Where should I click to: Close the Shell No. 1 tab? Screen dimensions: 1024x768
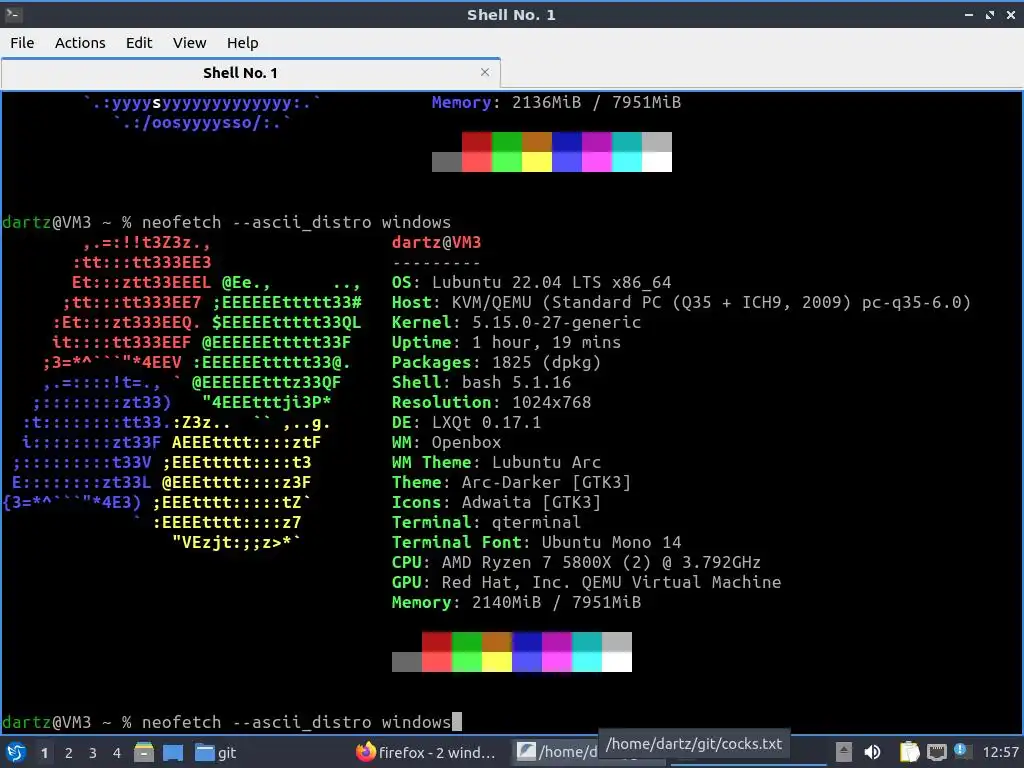click(x=485, y=72)
